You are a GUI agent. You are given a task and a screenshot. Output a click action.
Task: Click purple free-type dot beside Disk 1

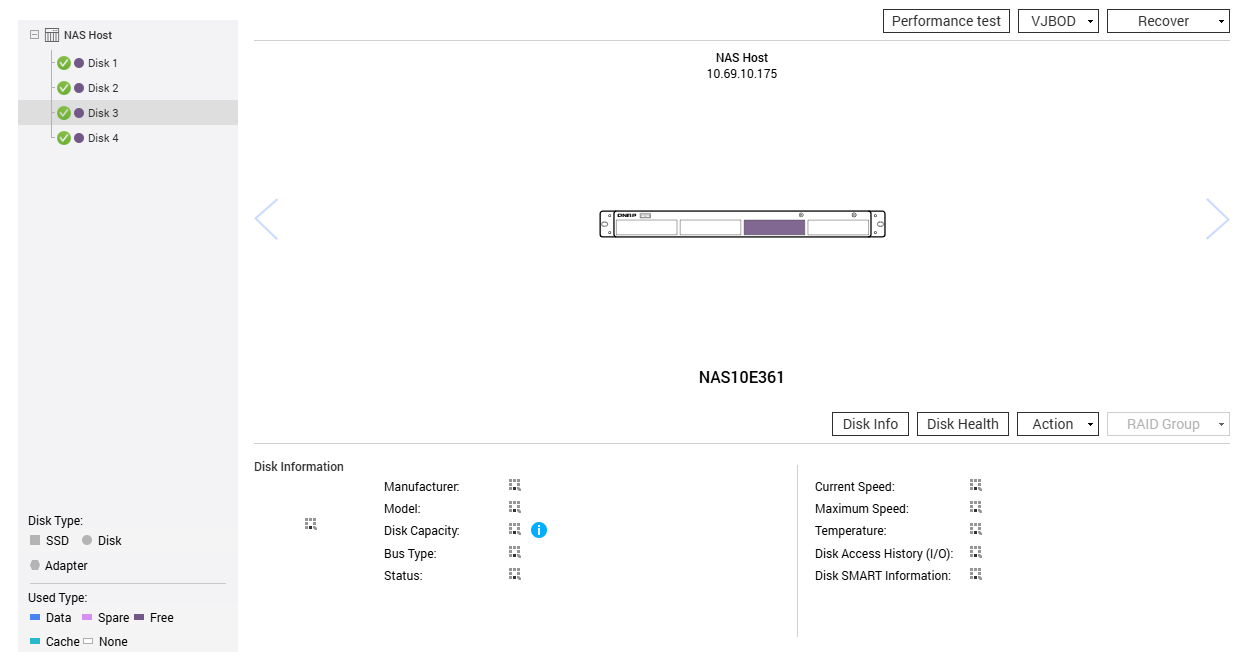pyautogui.click(x=79, y=63)
